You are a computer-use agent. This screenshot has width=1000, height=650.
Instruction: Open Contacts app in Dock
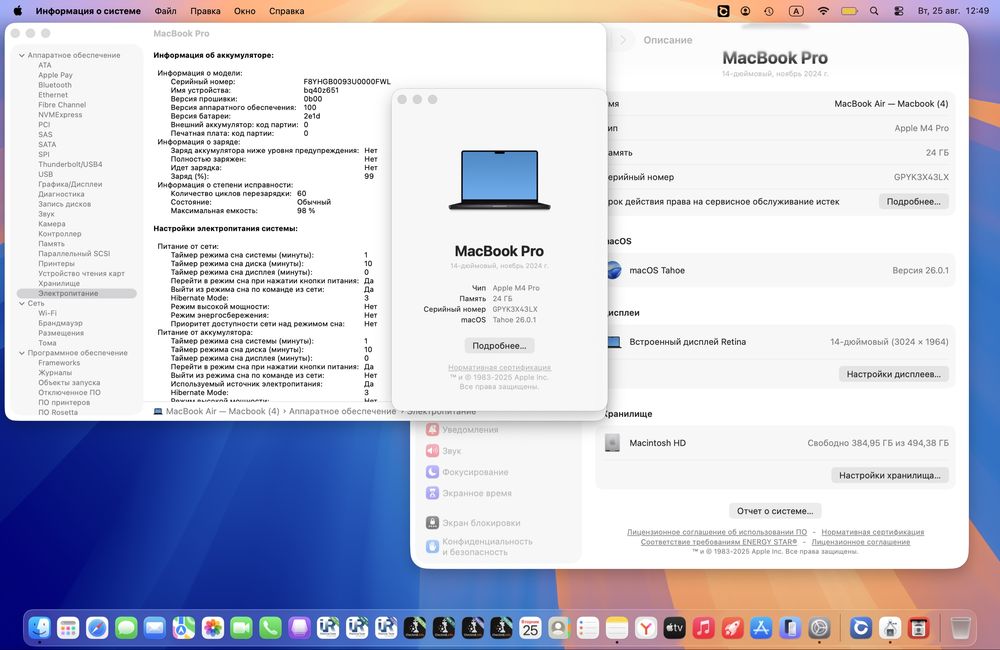[x=559, y=628]
